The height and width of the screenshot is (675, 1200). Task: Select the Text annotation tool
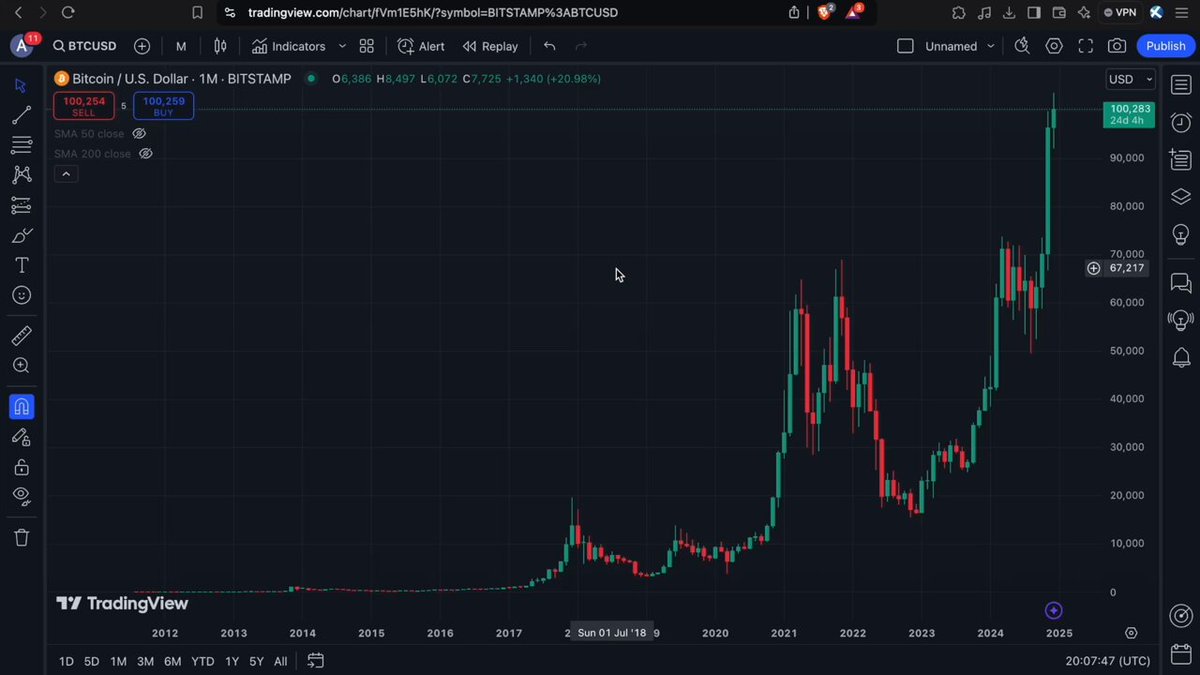tap(21, 265)
